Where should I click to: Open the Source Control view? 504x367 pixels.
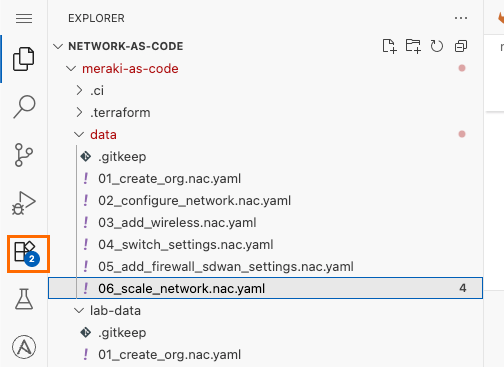pos(24,155)
